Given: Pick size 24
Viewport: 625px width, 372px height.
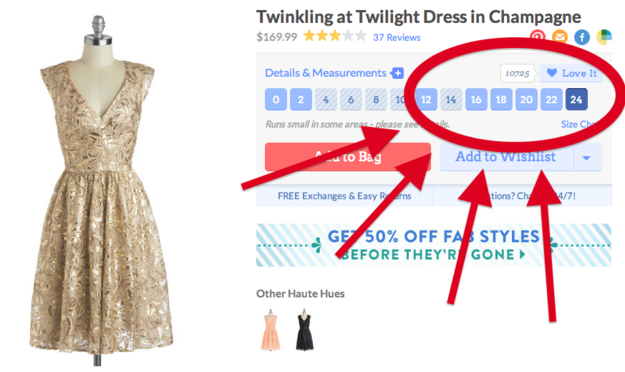Looking at the screenshot, I should [576, 99].
